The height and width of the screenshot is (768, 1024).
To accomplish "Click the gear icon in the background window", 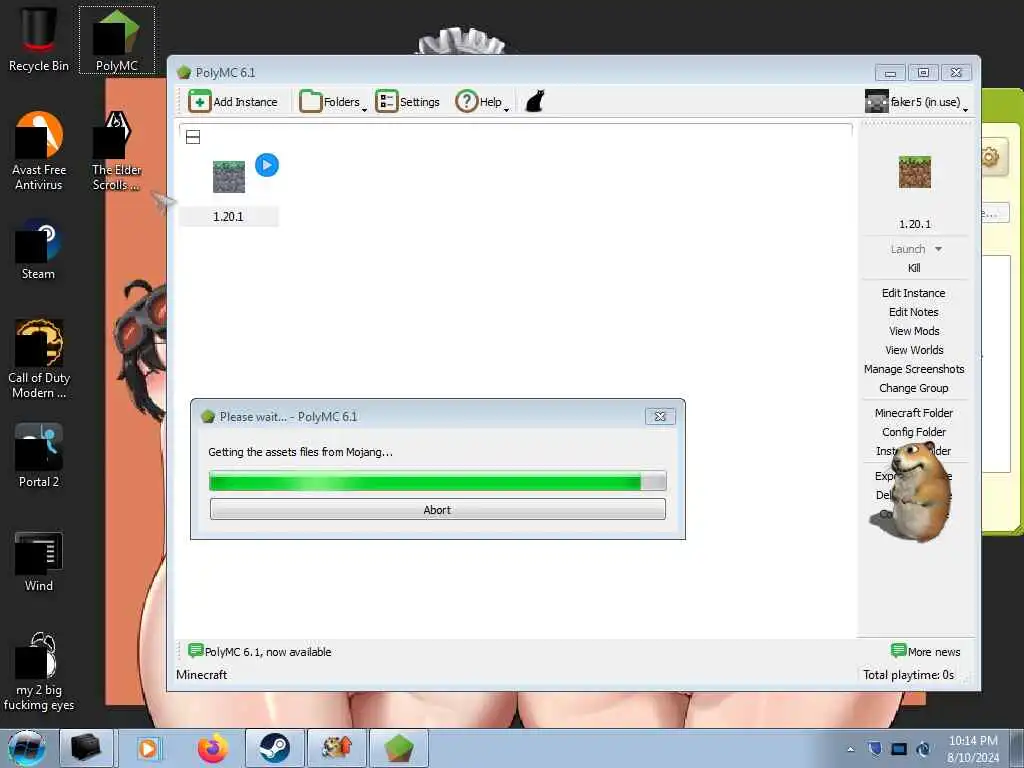I will coord(990,157).
